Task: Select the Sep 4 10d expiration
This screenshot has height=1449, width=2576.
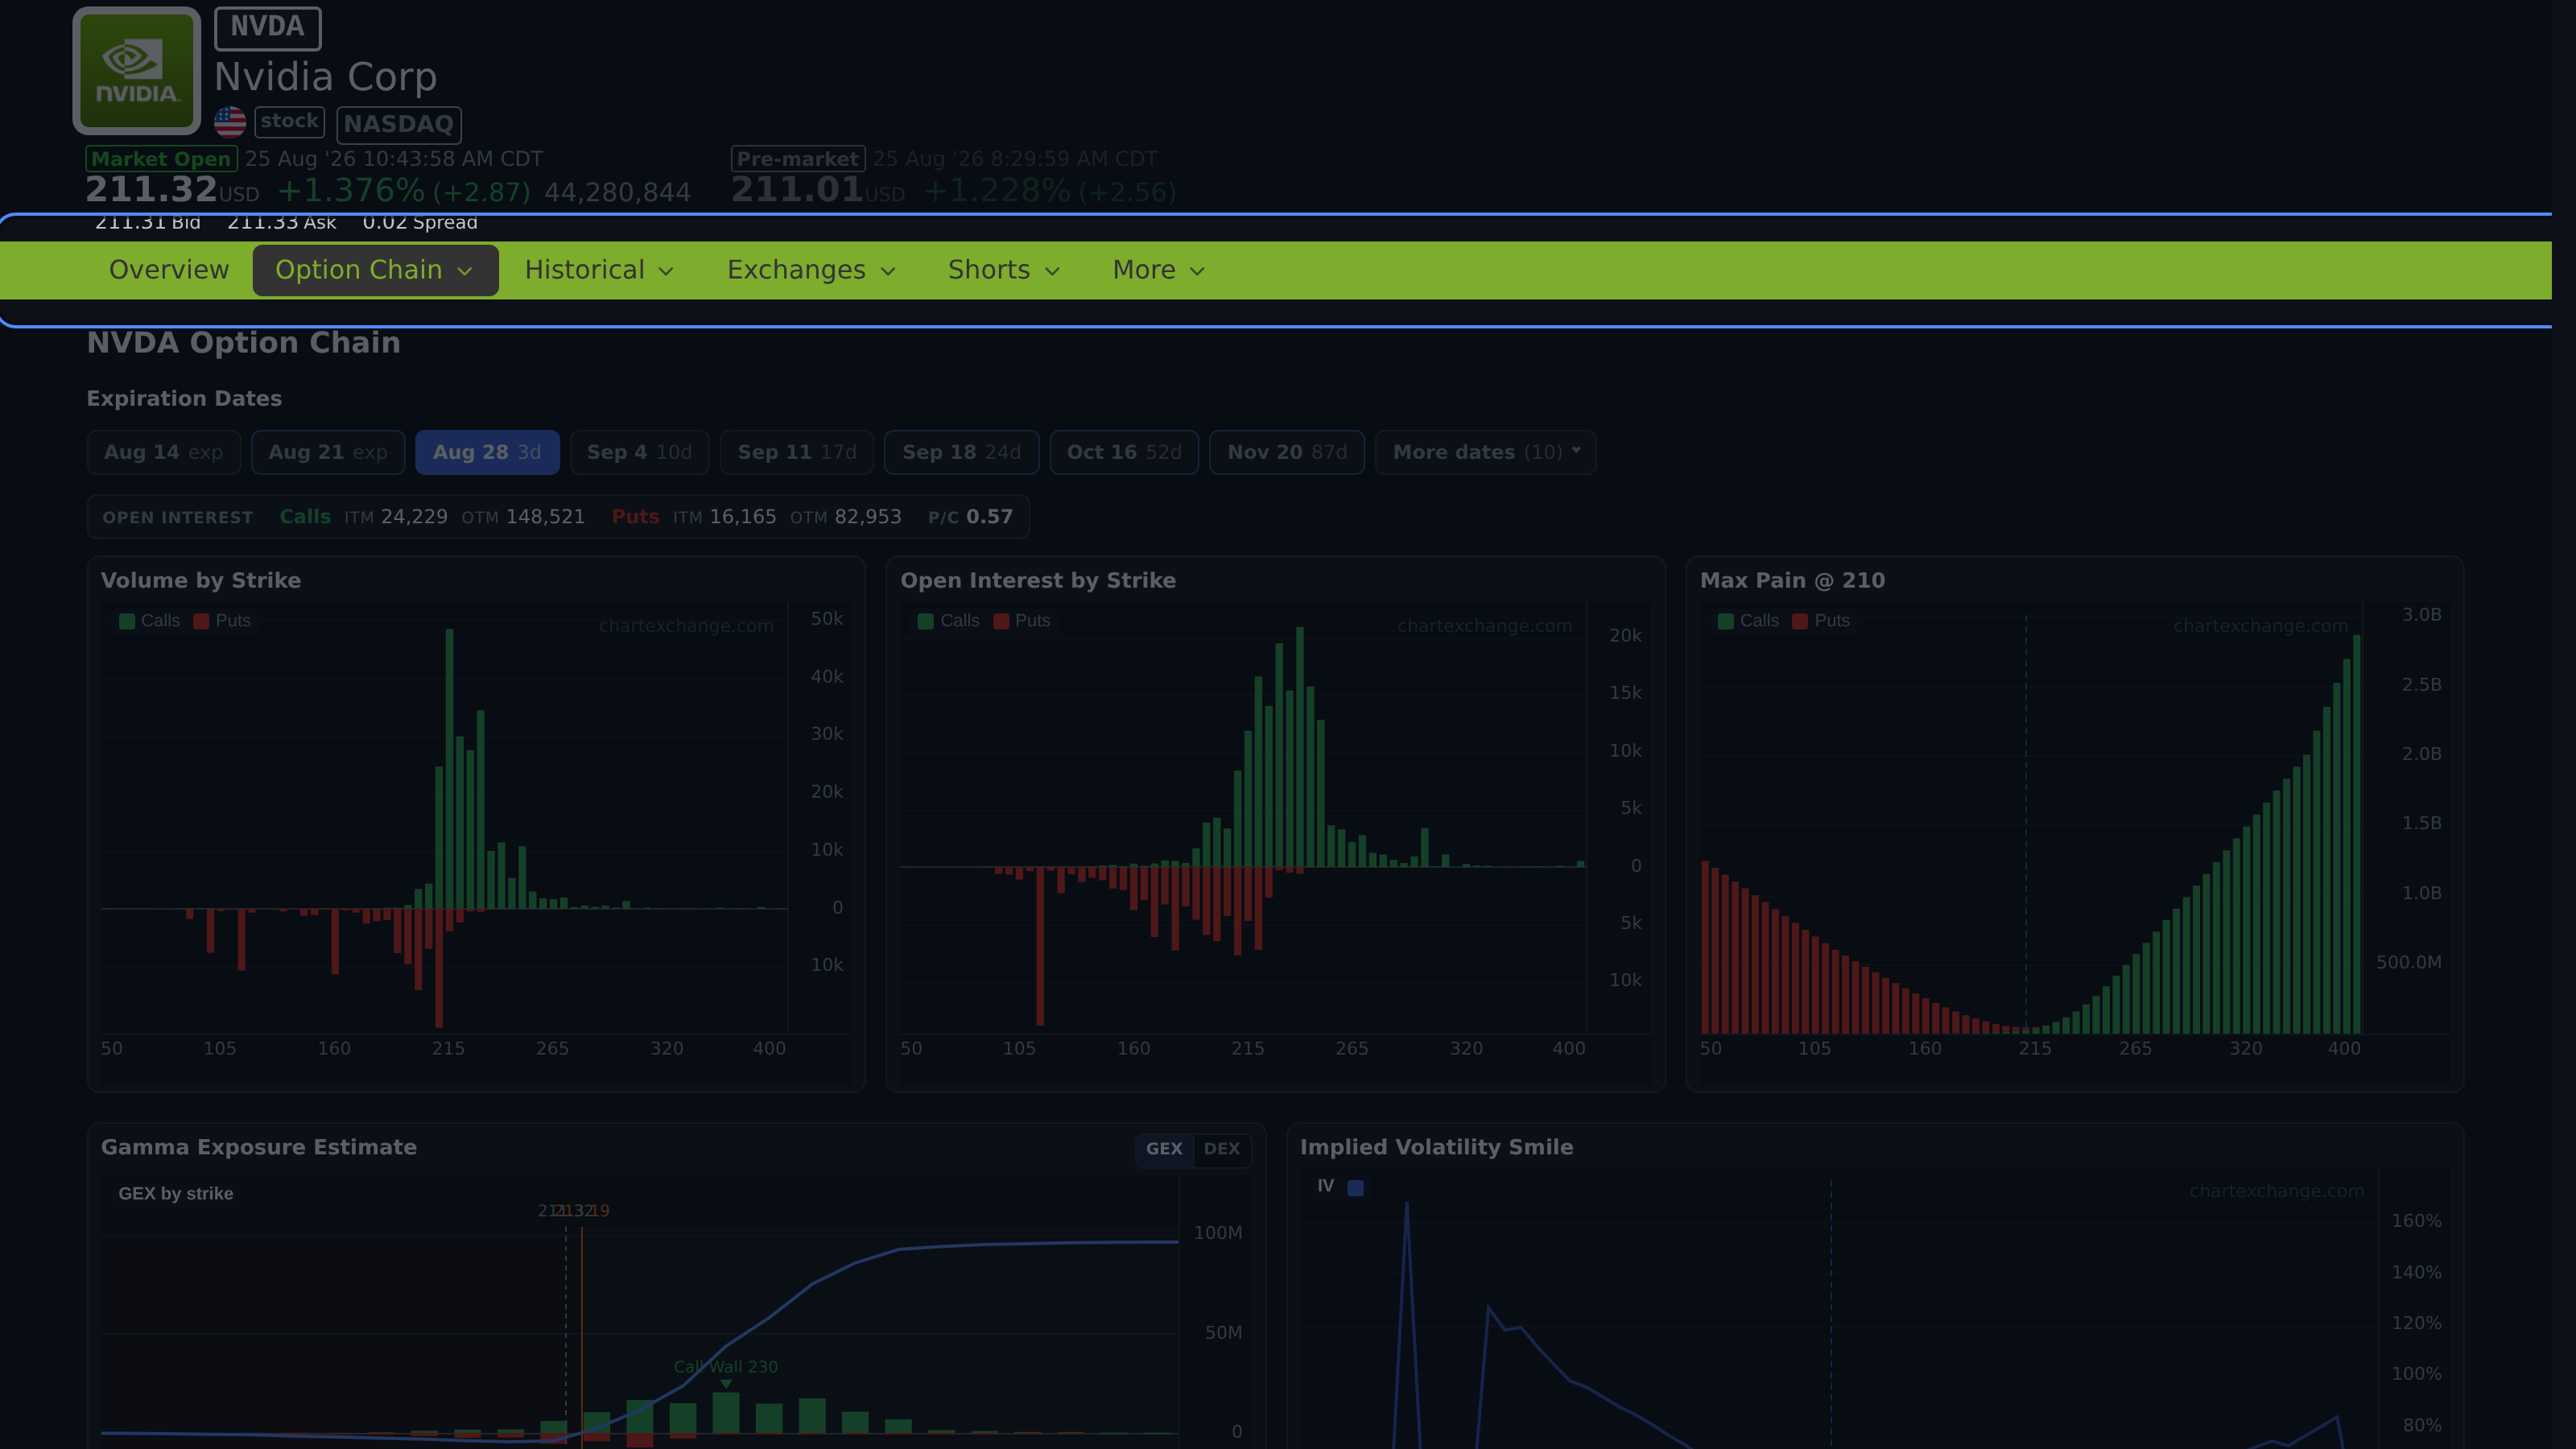Action: click(639, 452)
